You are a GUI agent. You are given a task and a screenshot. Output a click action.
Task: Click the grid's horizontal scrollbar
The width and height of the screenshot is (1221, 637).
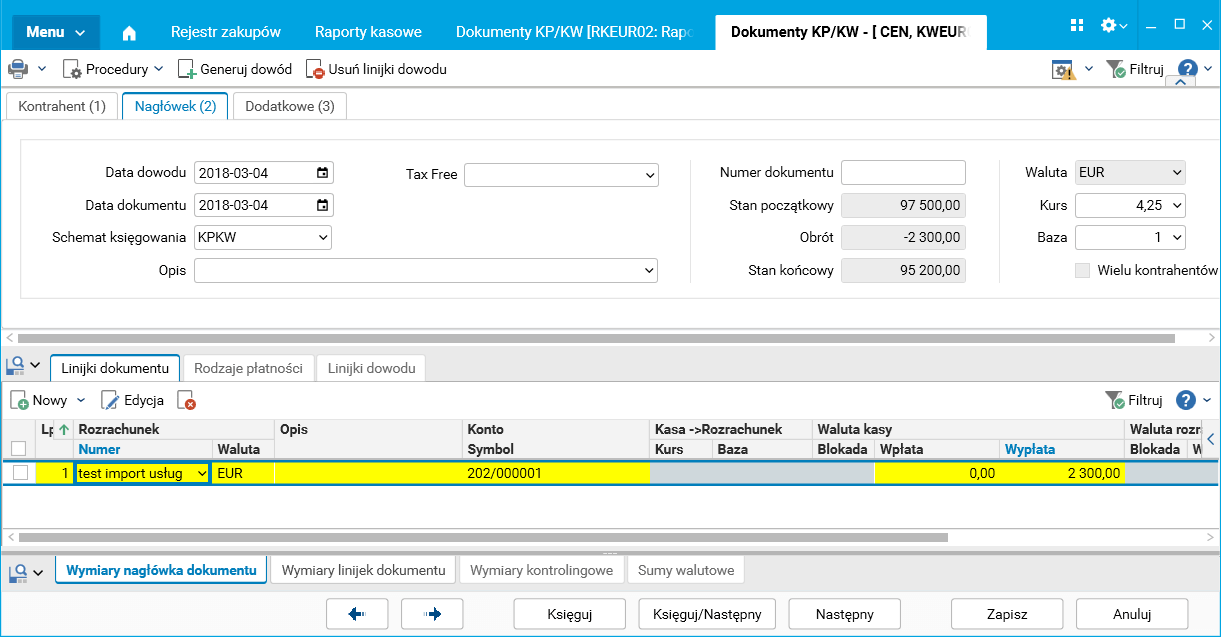[x=480, y=537]
